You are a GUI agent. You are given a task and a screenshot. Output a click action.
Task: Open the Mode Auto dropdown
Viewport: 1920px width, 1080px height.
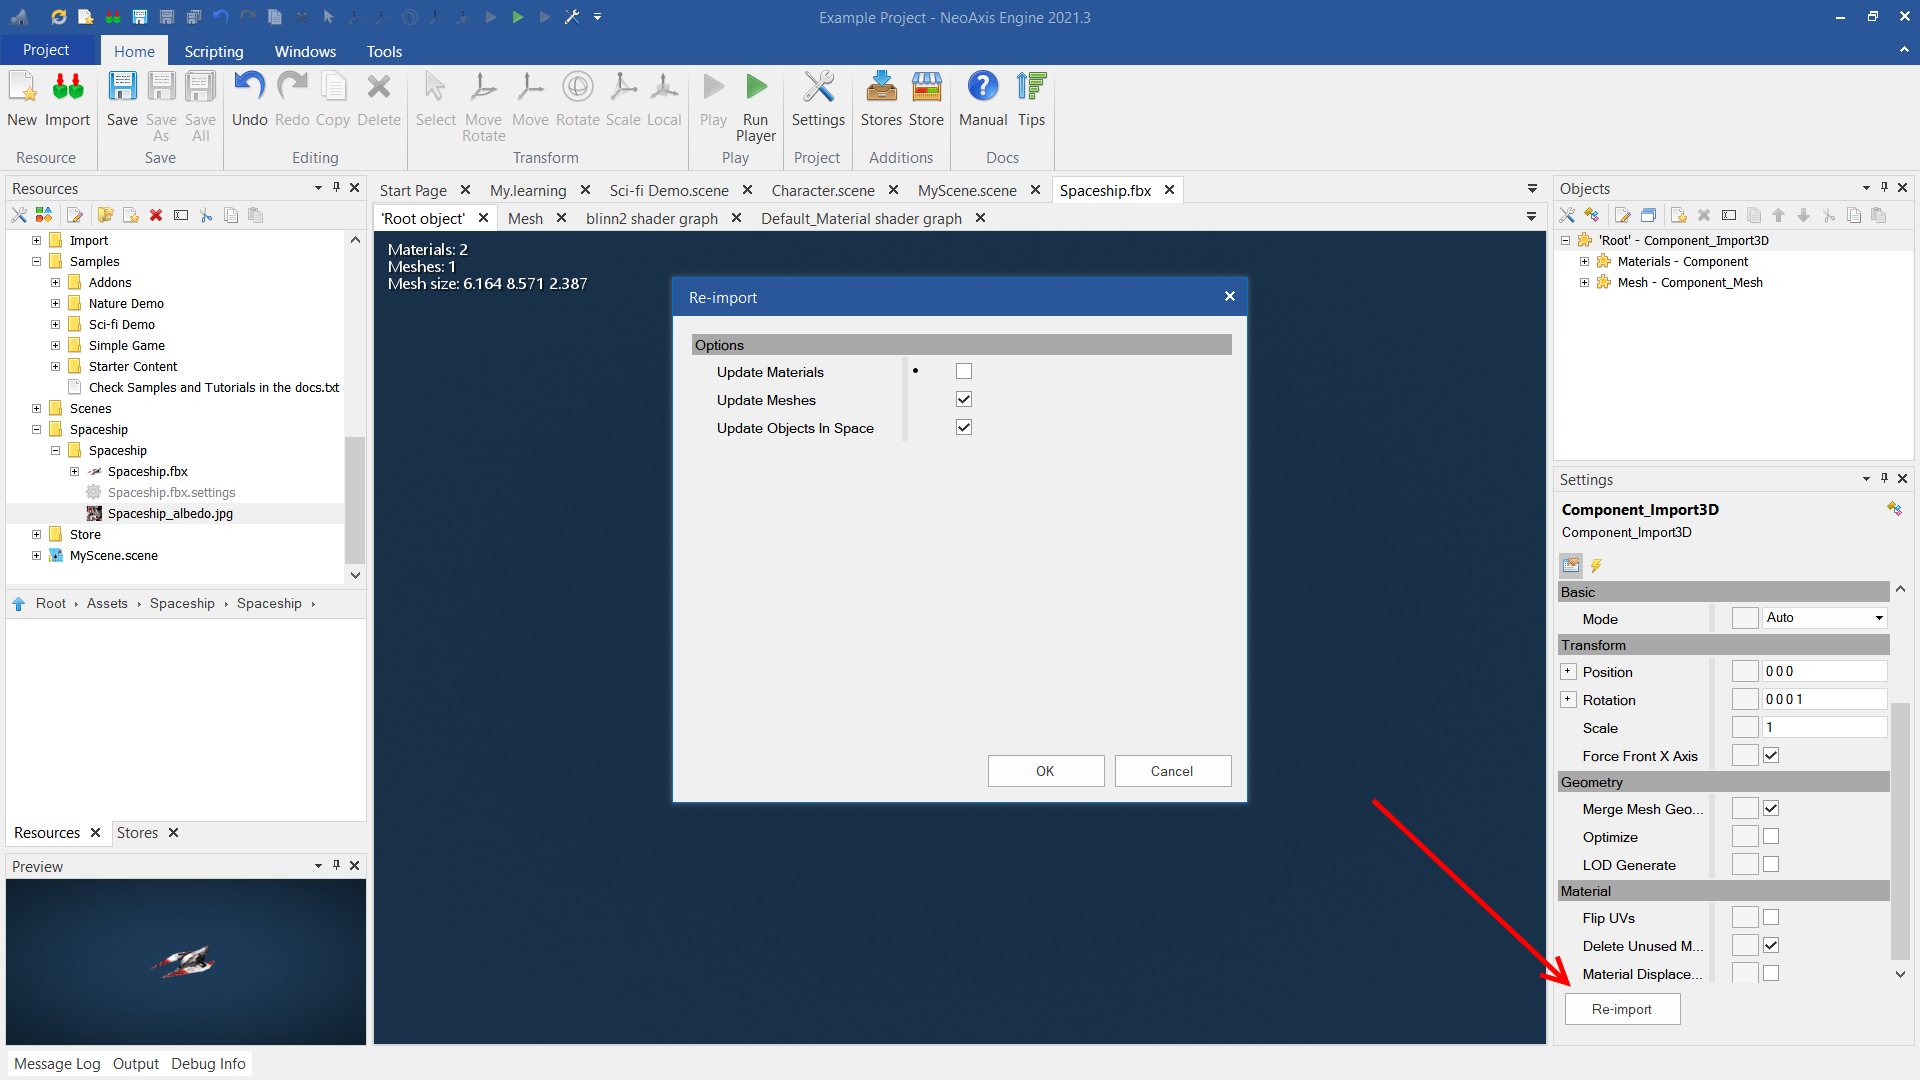point(1824,618)
